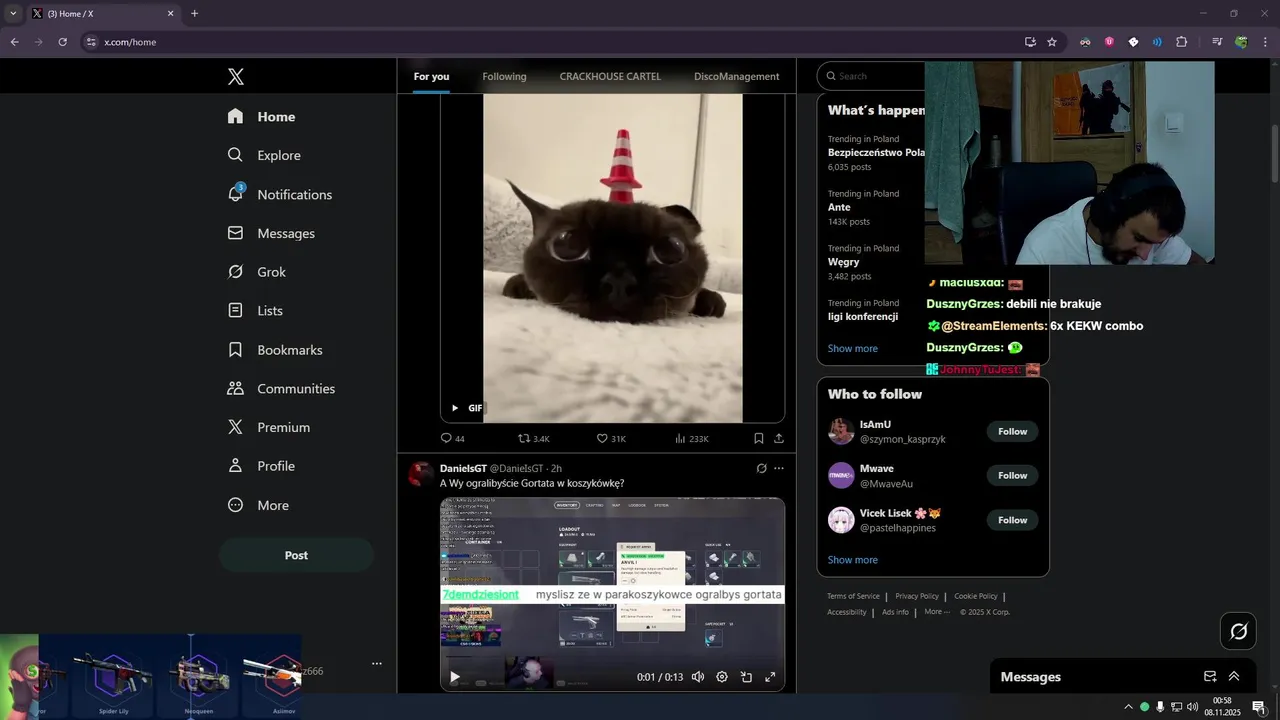The image size is (1280, 720).
Task: Open Bookmarks in the sidebar
Action: pyautogui.click(x=275, y=350)
